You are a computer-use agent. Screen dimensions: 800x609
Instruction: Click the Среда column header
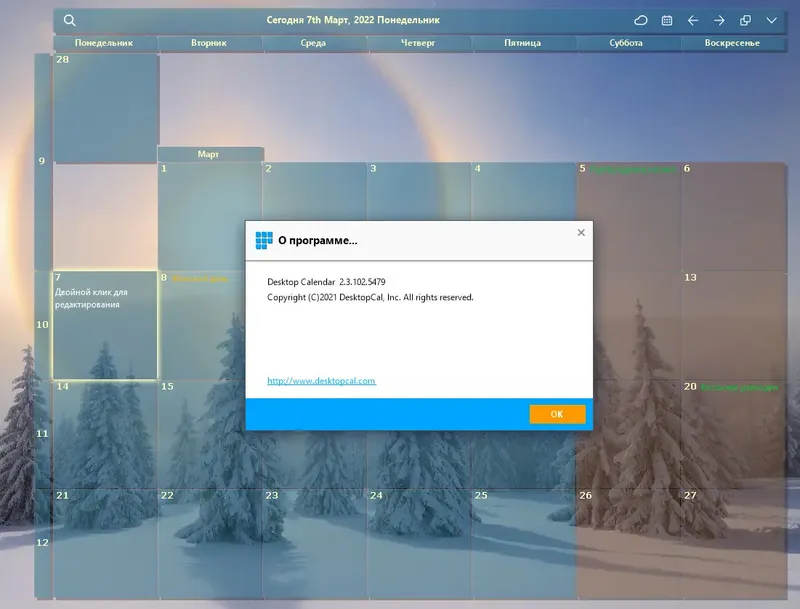(313, 43)
